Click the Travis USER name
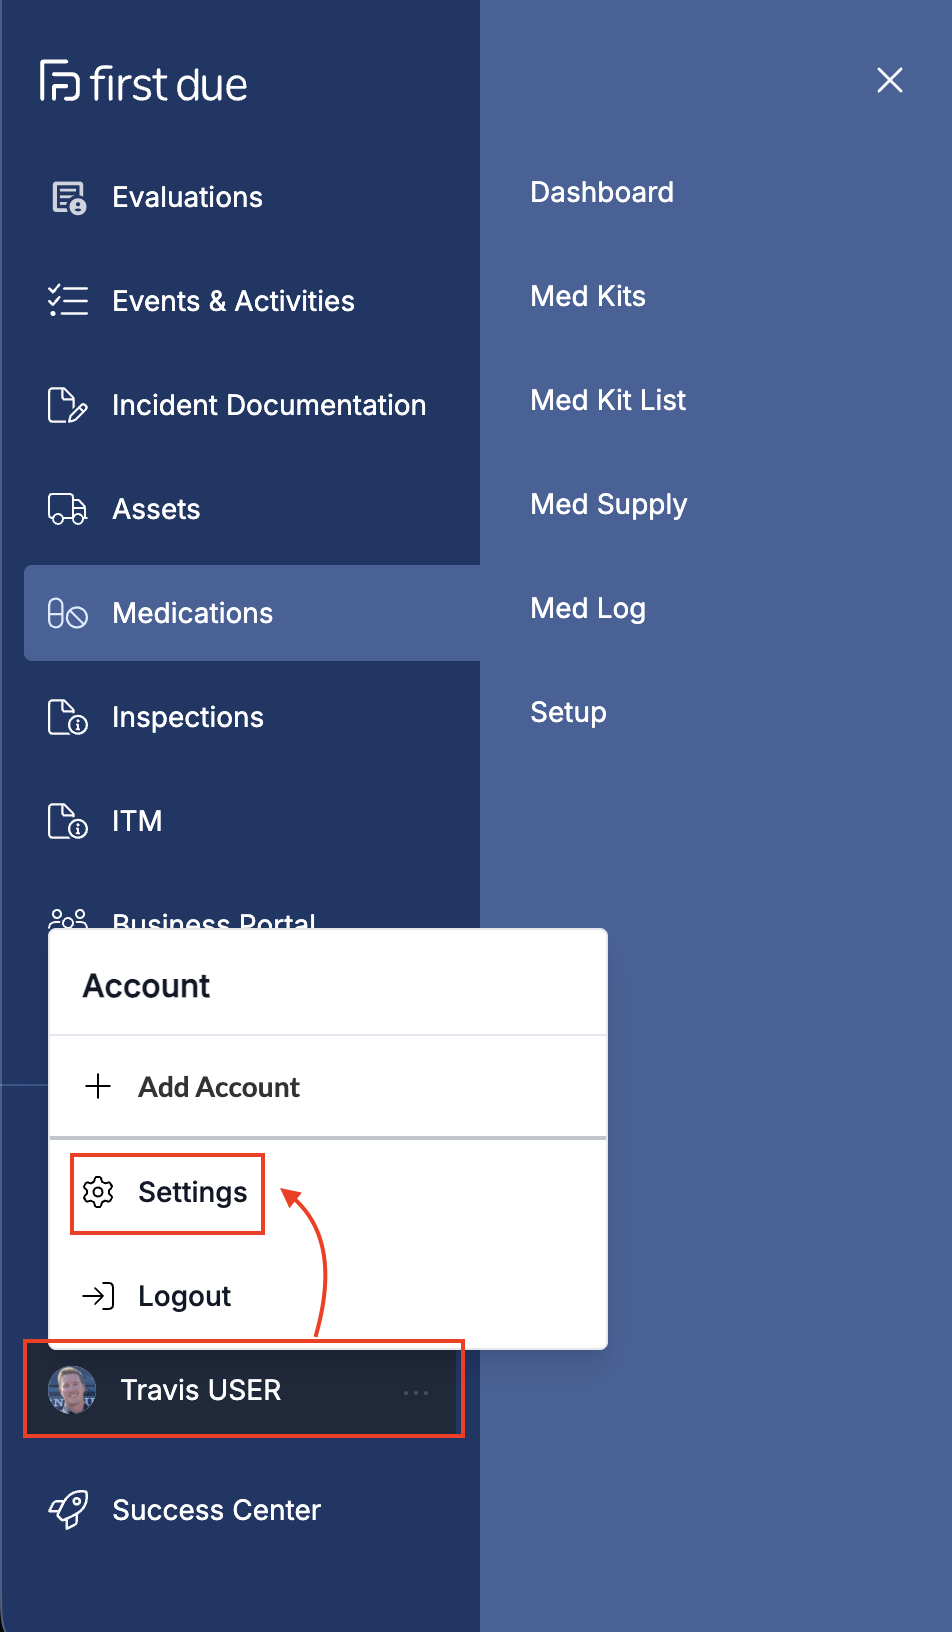Viewport: 952px width, 1632px height. pyautogui.click(x=201, y=1390)
